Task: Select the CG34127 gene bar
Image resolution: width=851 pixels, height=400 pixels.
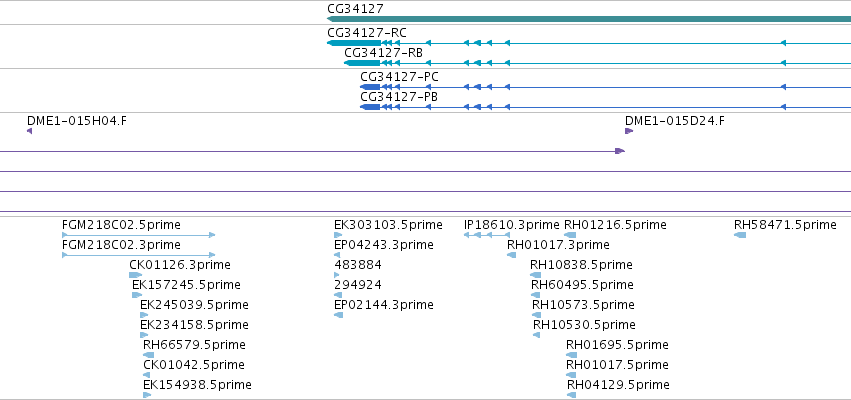Action: [589, 19]
